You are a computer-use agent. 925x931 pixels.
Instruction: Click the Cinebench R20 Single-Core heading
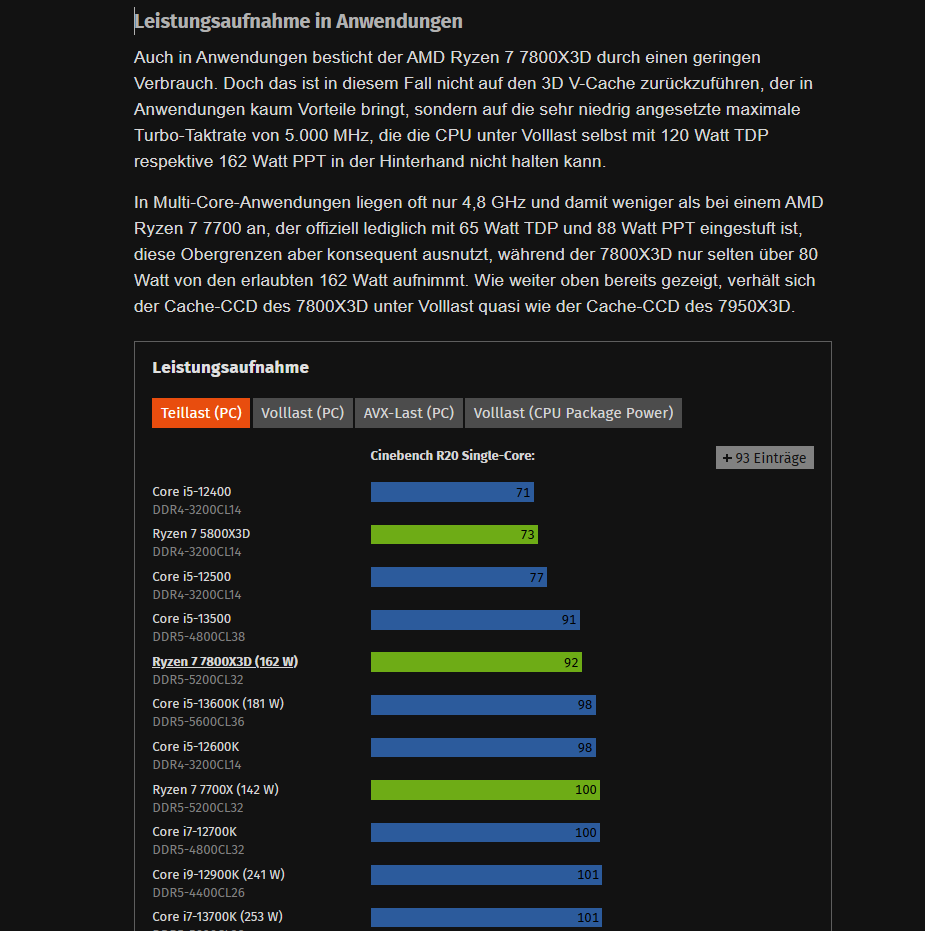tap(452, 455)
